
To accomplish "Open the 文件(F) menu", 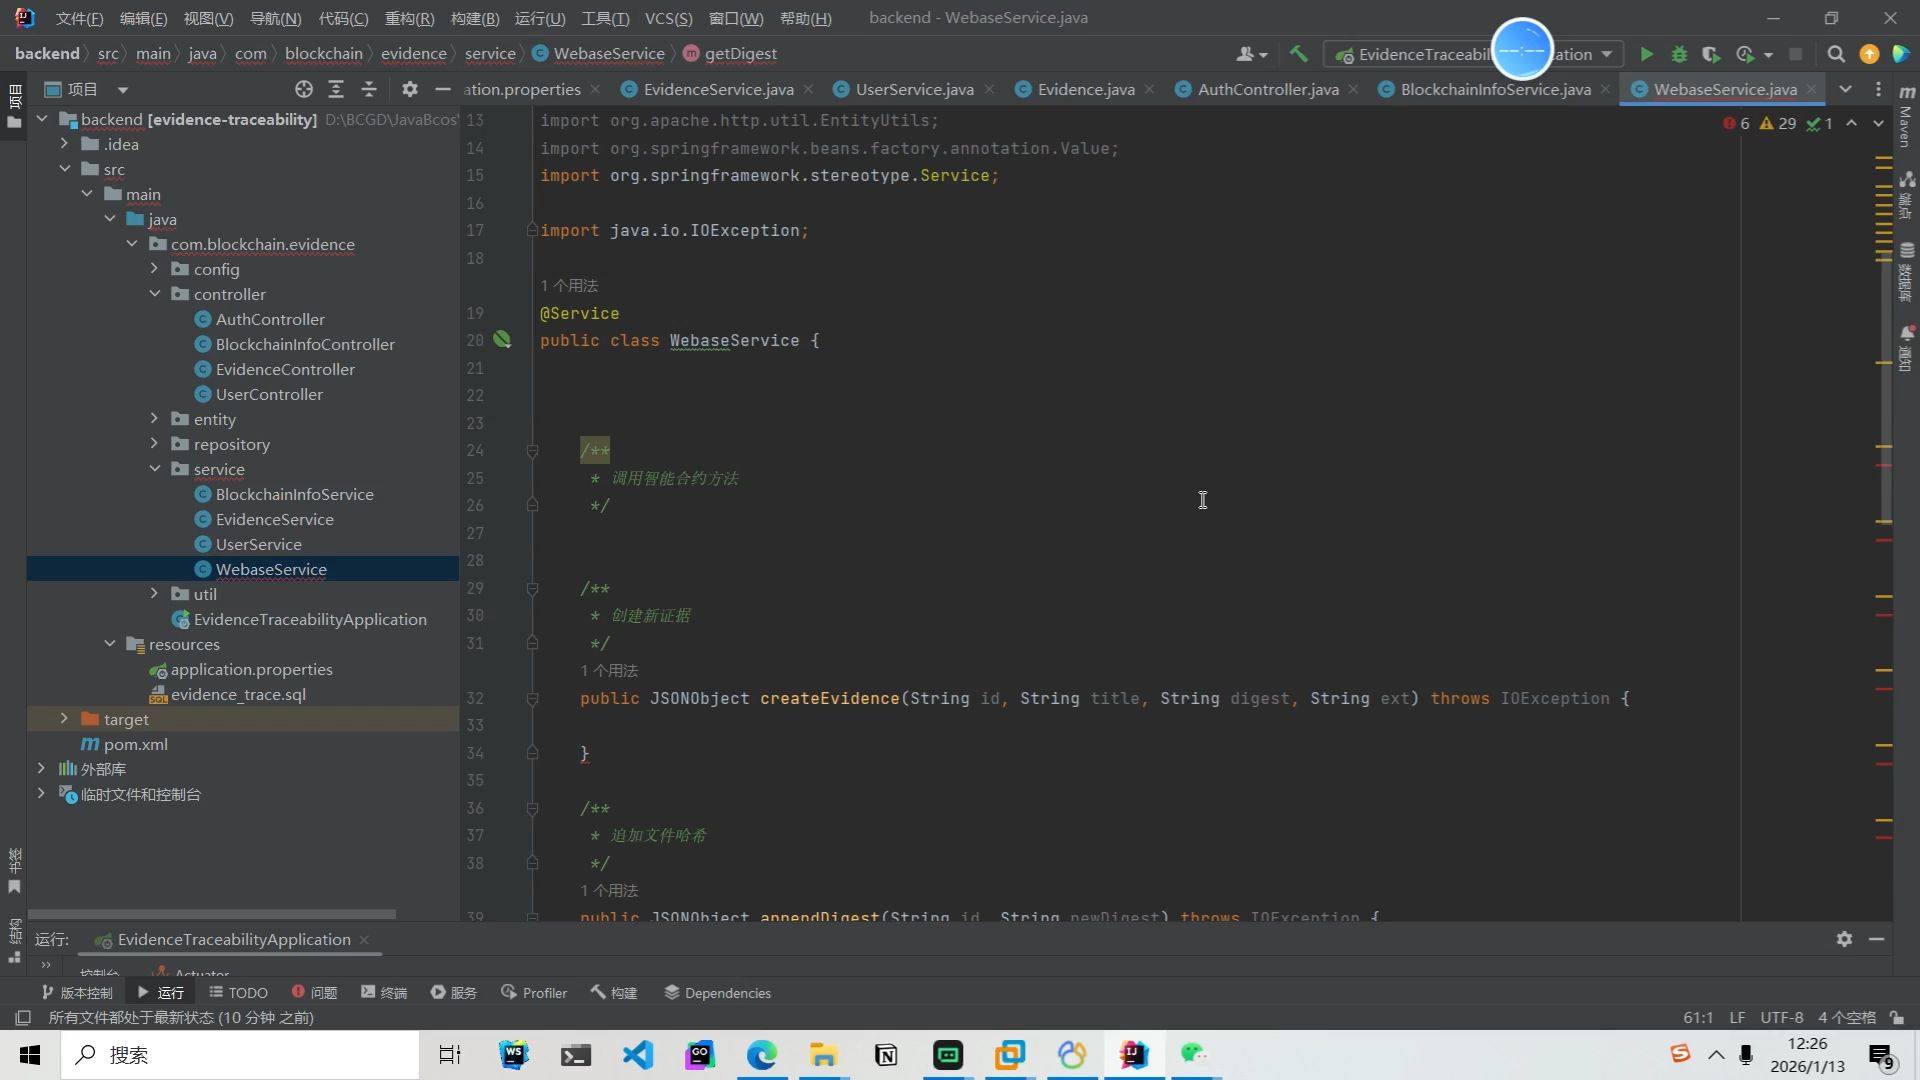I will (79, 18).
